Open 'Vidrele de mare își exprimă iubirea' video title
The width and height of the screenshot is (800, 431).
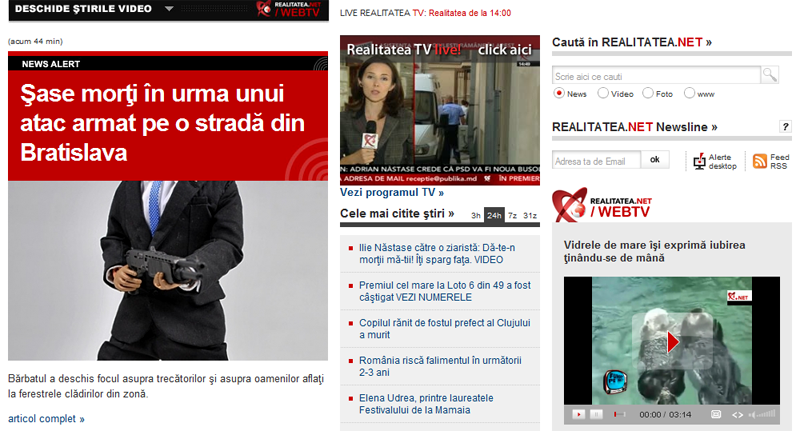654,251
